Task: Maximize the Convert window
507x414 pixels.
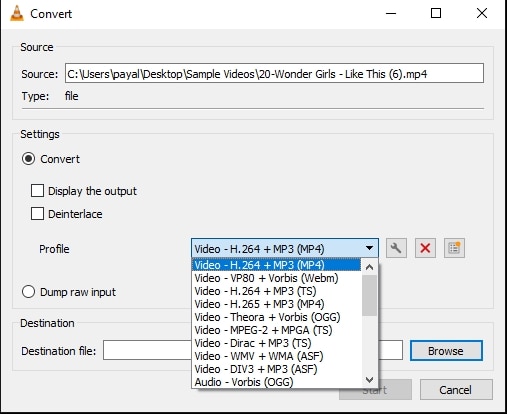Action: coord(436,13)
